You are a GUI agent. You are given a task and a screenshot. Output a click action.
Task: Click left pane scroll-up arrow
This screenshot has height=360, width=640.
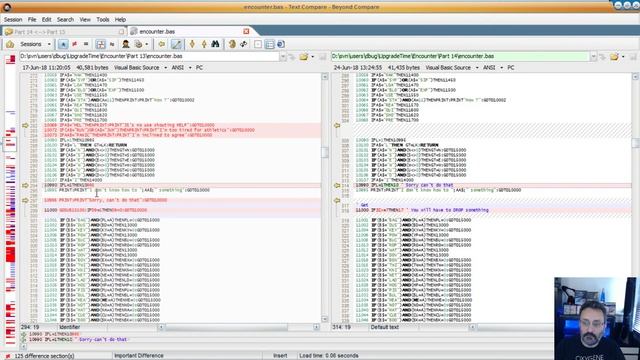(325, 76)
